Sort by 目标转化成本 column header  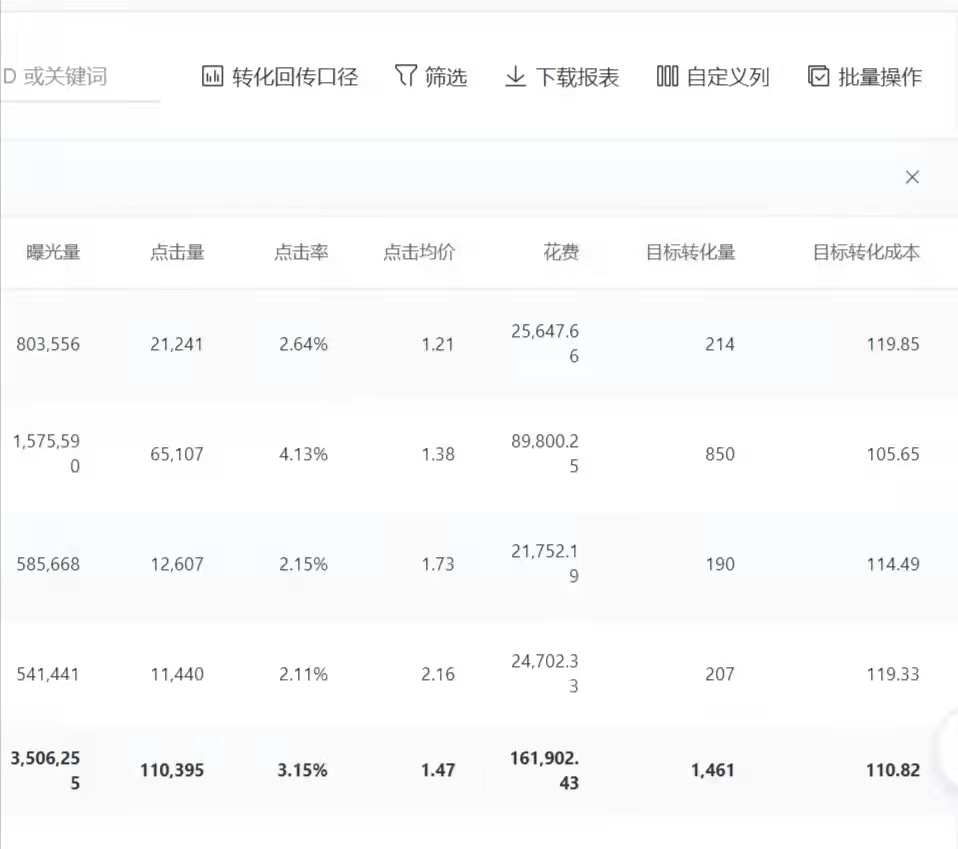pos(866,252)
